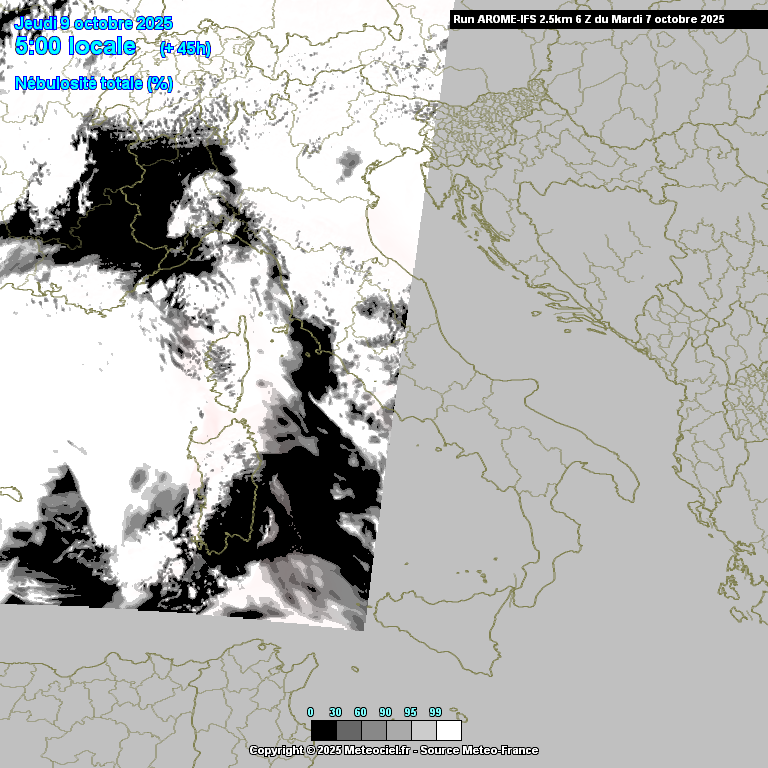
Task: Click the Nébulosité totale (%) title
Action: (94, 84)
